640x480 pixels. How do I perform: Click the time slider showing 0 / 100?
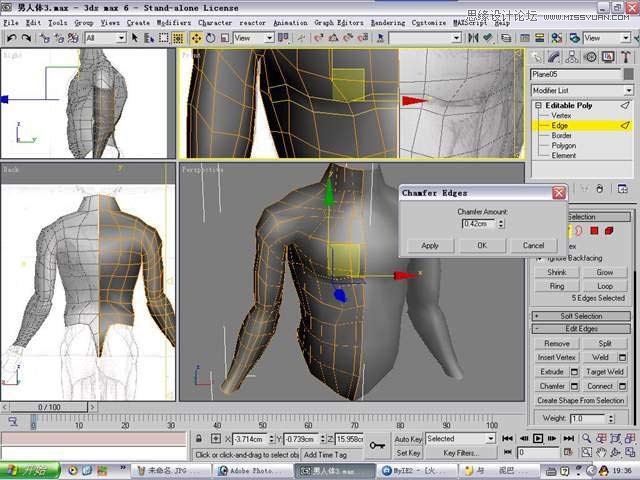[49, 407]
